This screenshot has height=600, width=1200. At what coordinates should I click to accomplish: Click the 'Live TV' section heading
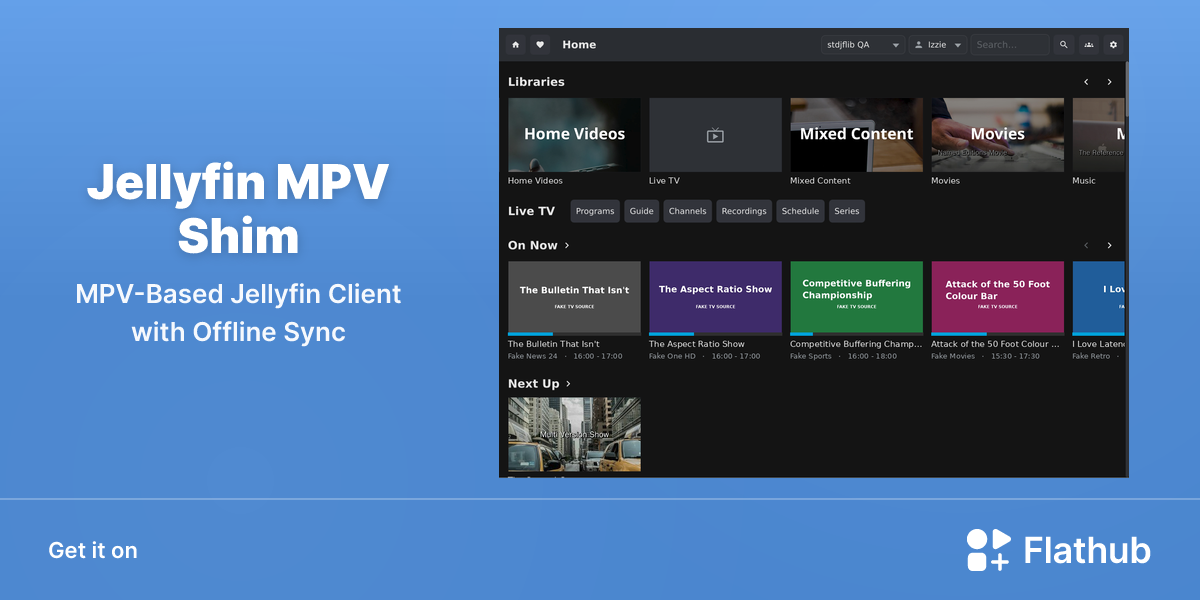[531, 211]
